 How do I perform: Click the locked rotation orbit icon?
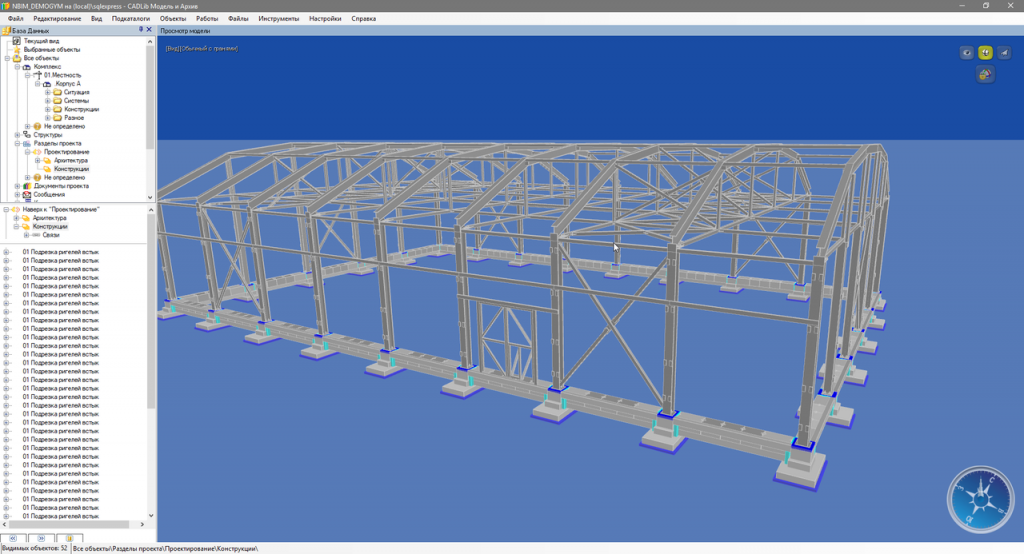coord(985,74)
